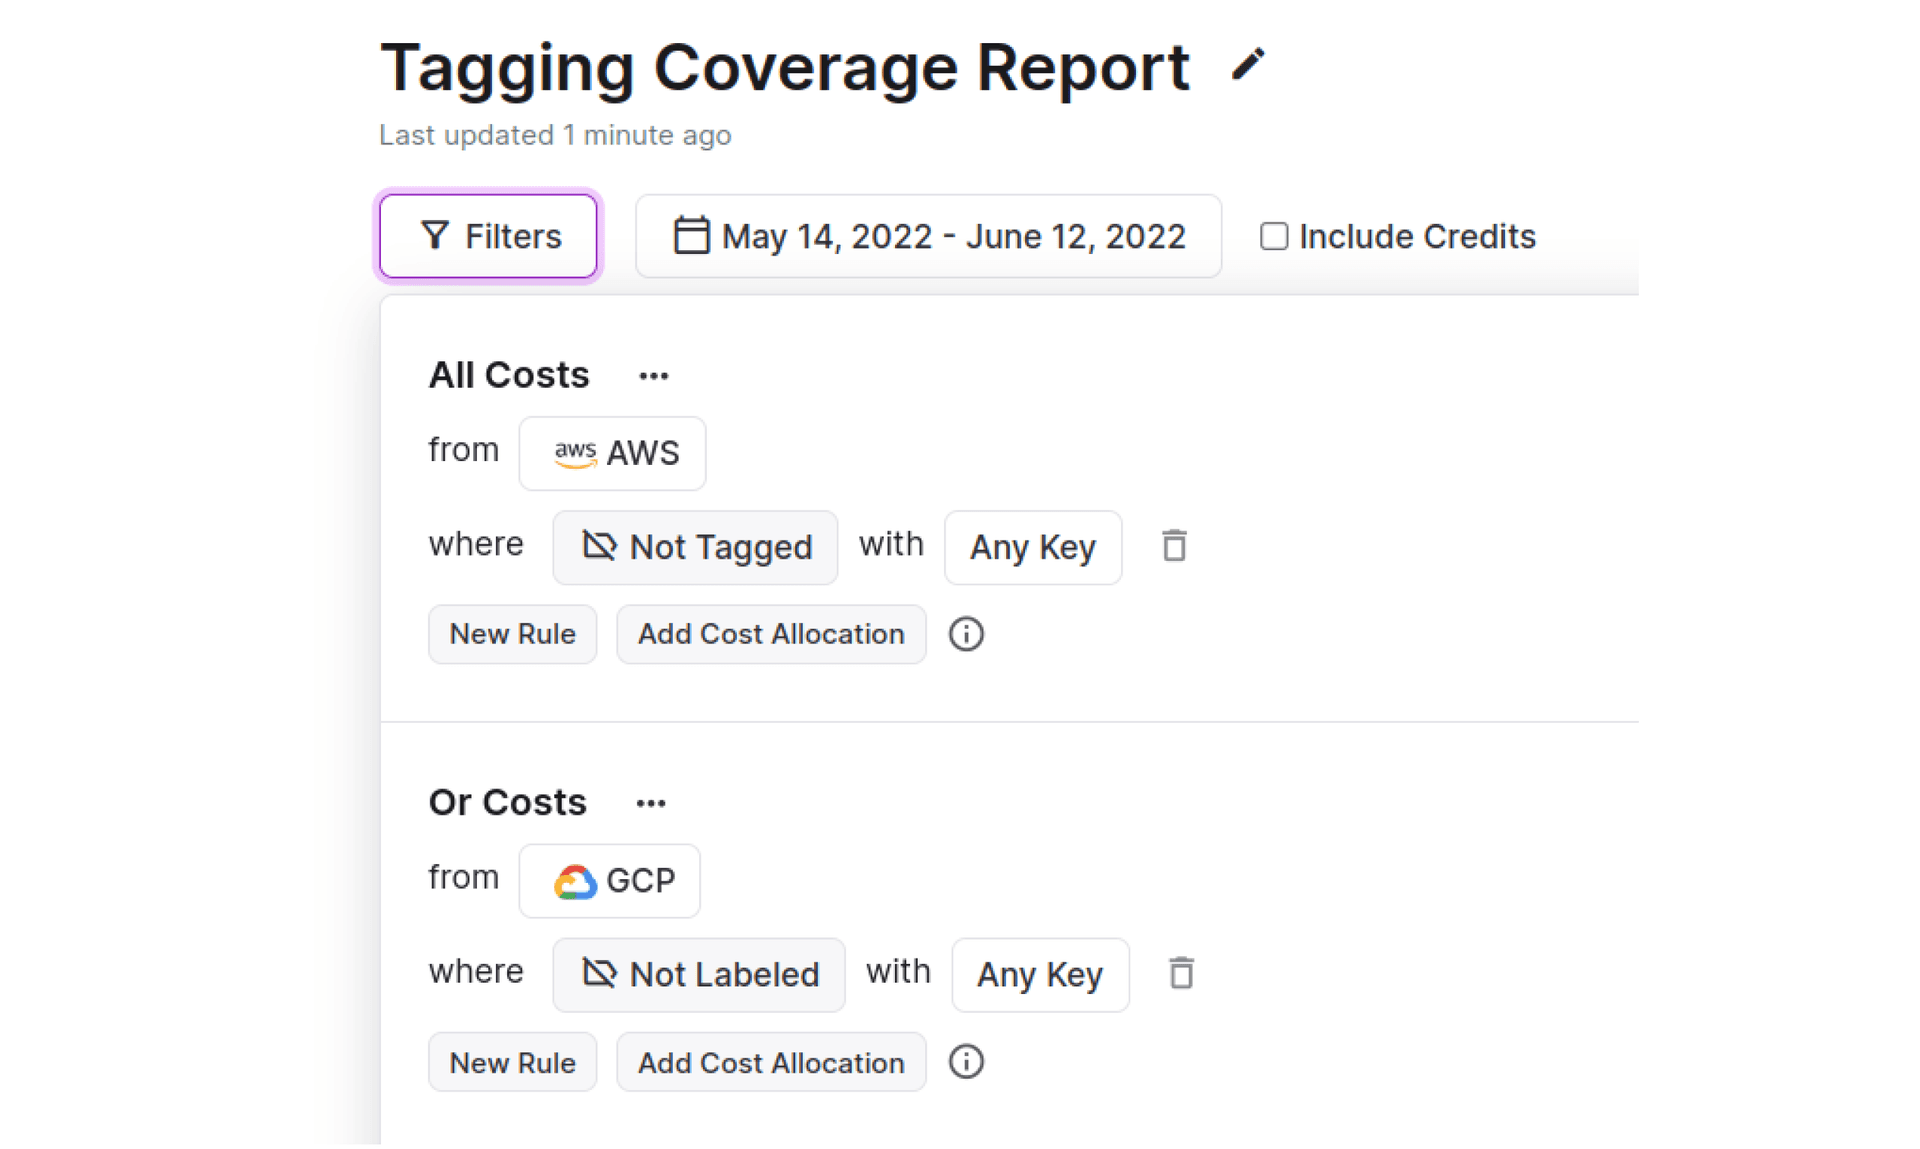Click the info icon beside All Costs cost allocation
The image size is (1920, 1149).
(x=966, y=634)
